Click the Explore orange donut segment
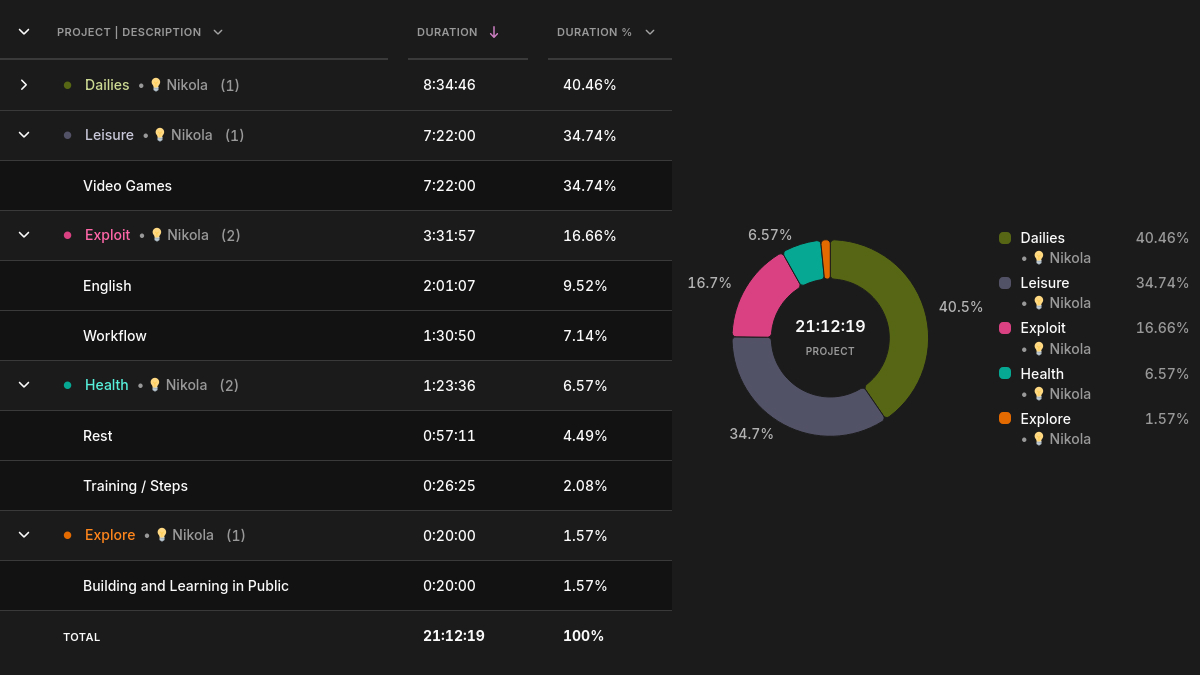Screen dimensions: 1200x675 pyautogui.click(x=826, y=258)
